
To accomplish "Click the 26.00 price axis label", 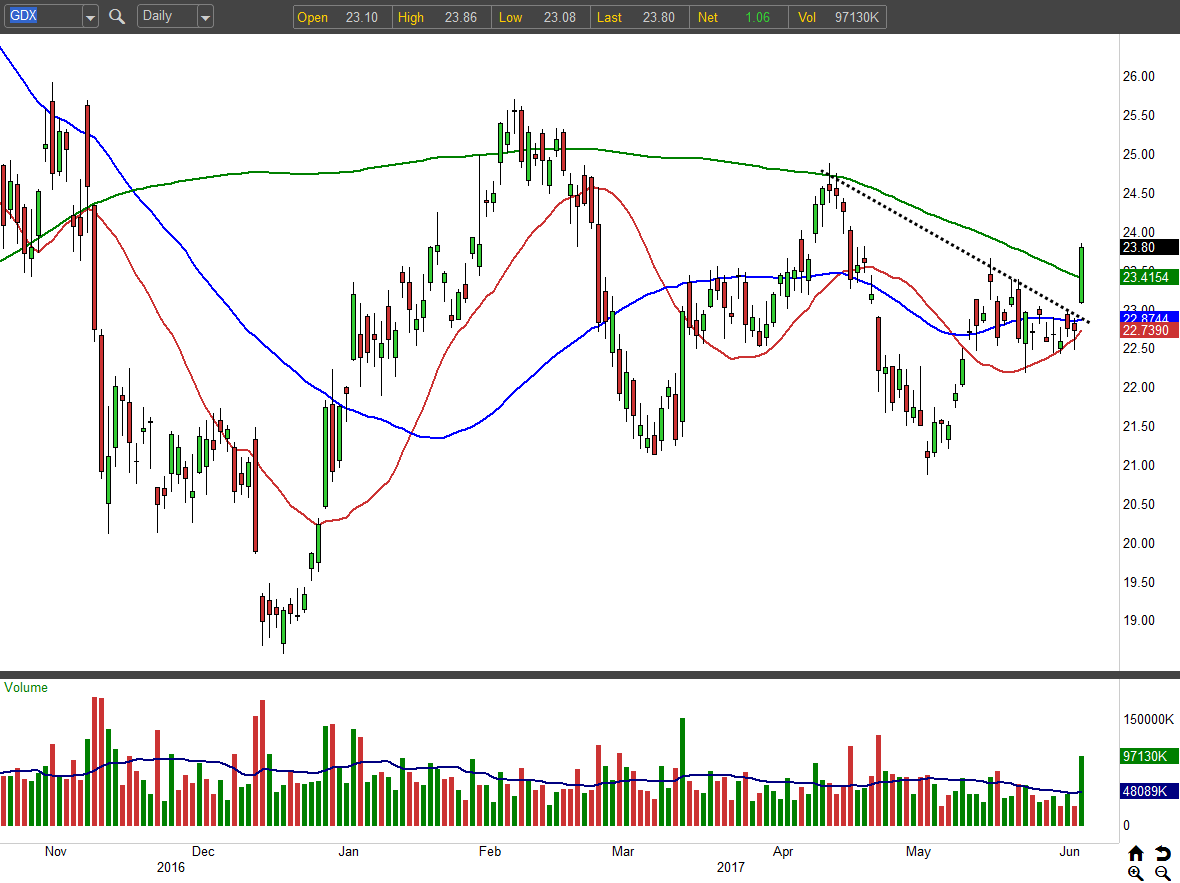I will (1139, 76).
